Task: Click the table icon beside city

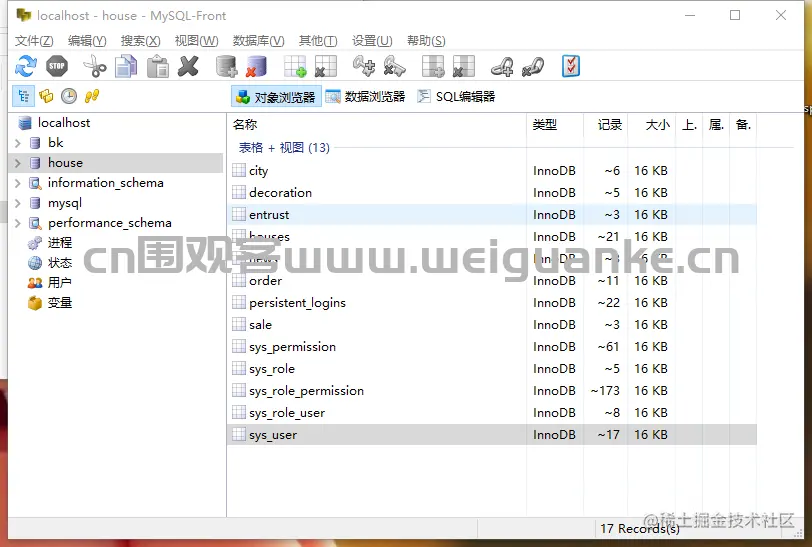Action: pyautogui.click(x=239, y=170)
